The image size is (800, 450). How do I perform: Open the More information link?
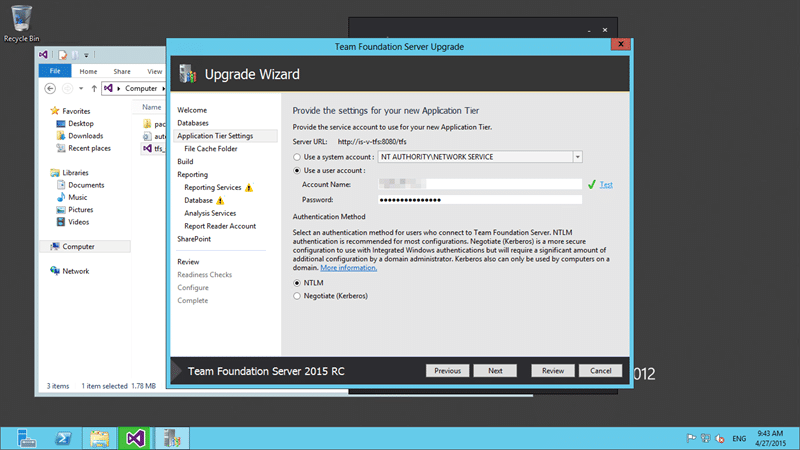(x=348, y=268)
